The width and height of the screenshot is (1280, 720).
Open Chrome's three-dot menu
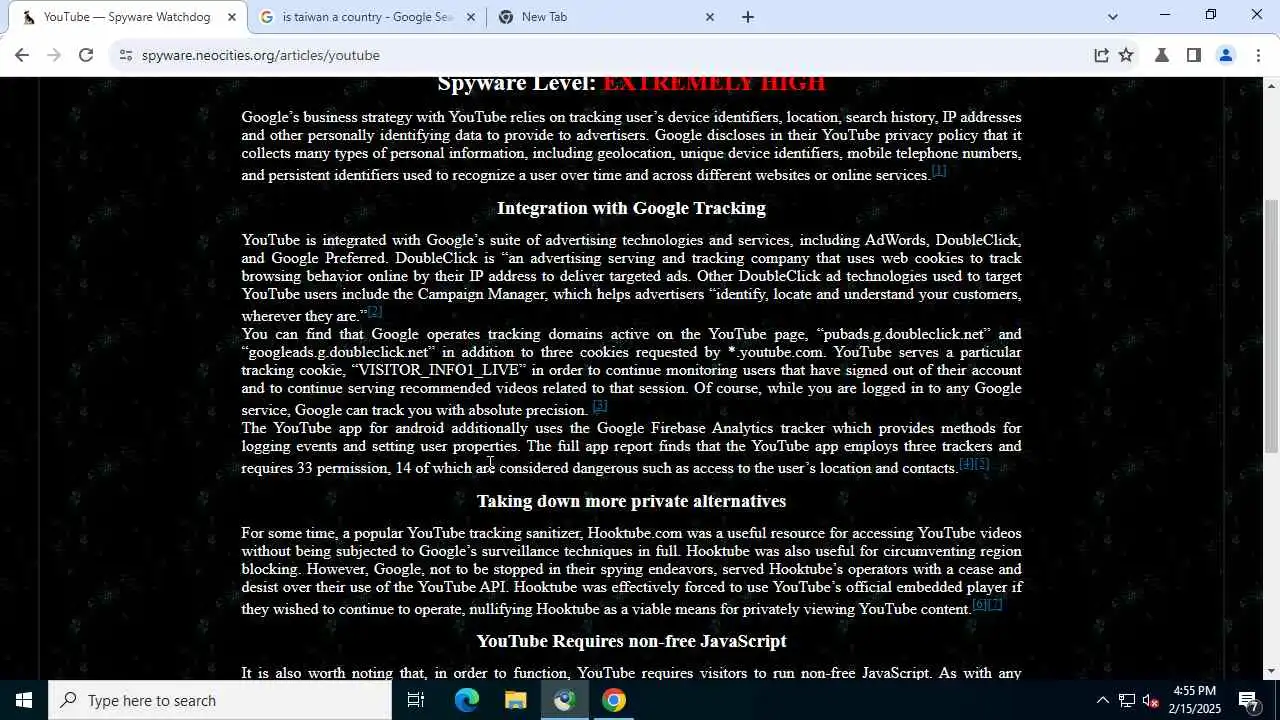click(1258, 55)
